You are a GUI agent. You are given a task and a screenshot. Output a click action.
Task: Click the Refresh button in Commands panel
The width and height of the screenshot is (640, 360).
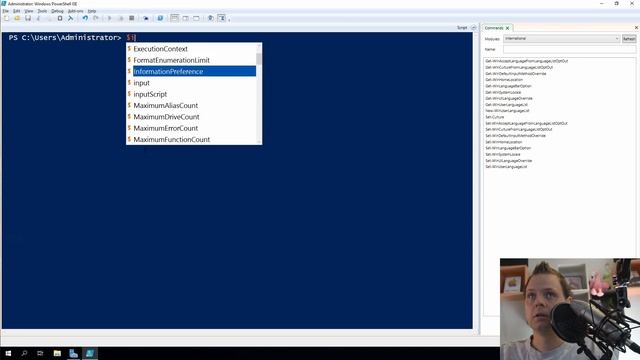pos(629,39)
